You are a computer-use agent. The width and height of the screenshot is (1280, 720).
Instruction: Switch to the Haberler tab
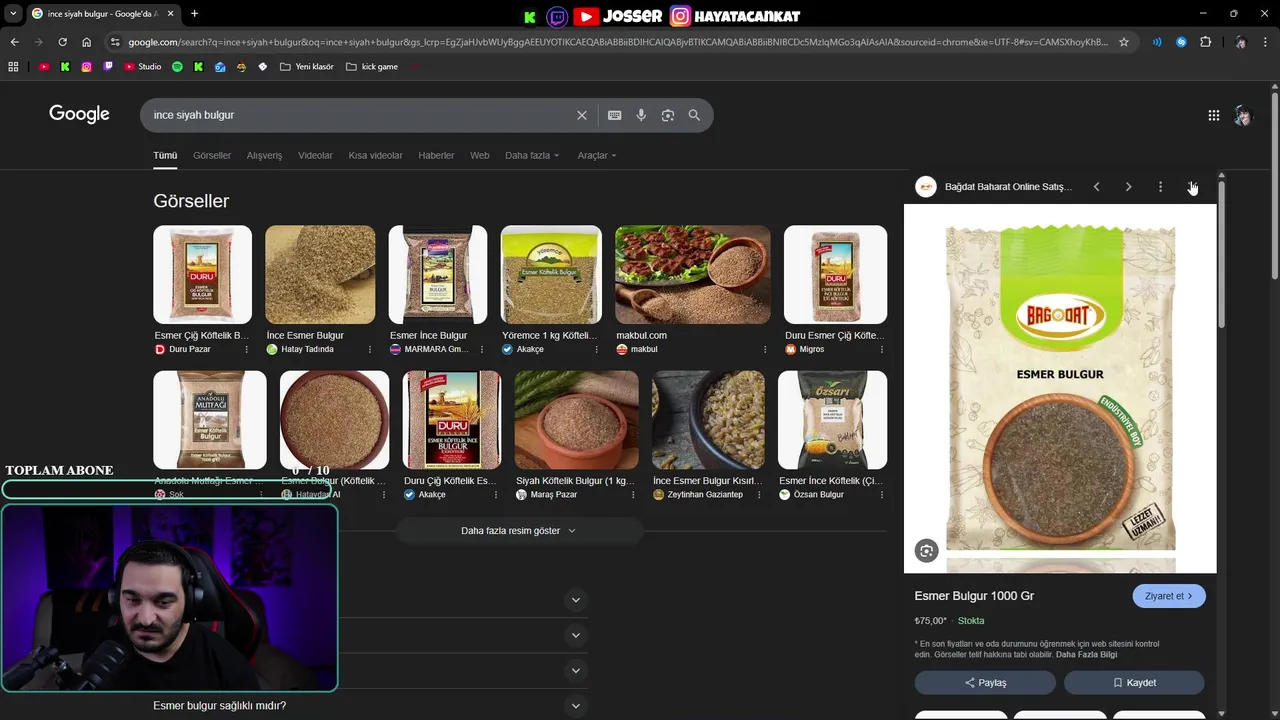(x=436, y=155)
